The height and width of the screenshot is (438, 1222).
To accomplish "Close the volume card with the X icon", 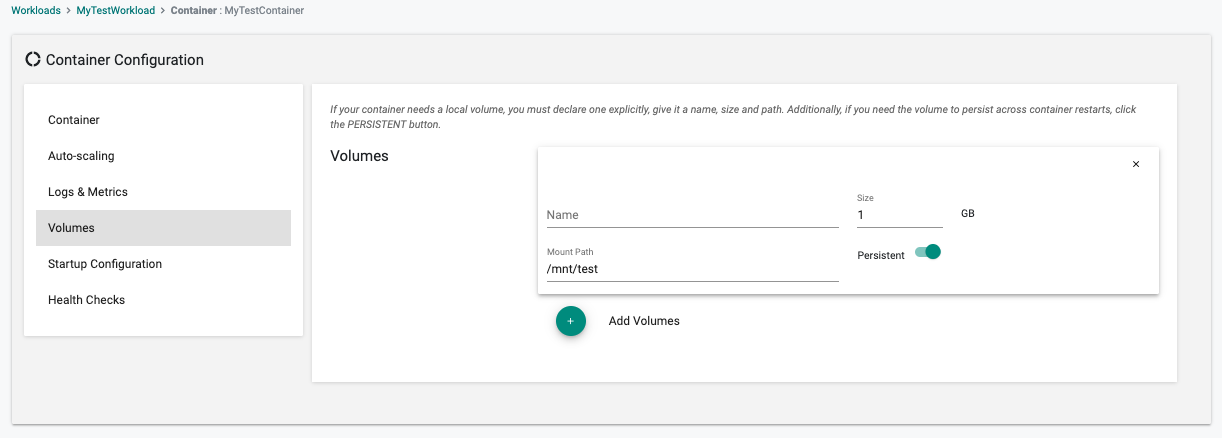I will coord(1136,164).
